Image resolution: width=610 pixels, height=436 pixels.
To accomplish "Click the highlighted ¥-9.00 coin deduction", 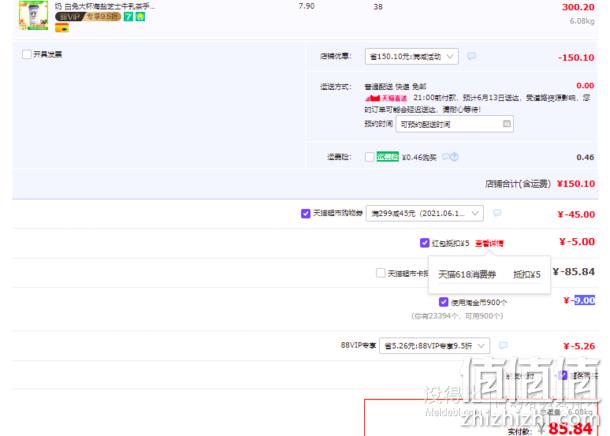I will 579,300.
